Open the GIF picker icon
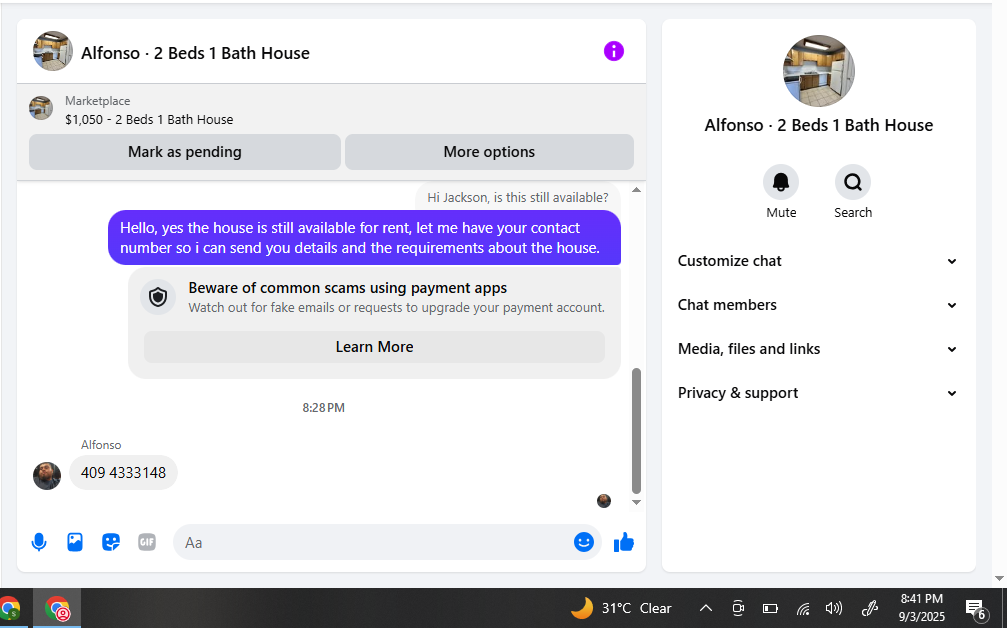 pos(147,543)
